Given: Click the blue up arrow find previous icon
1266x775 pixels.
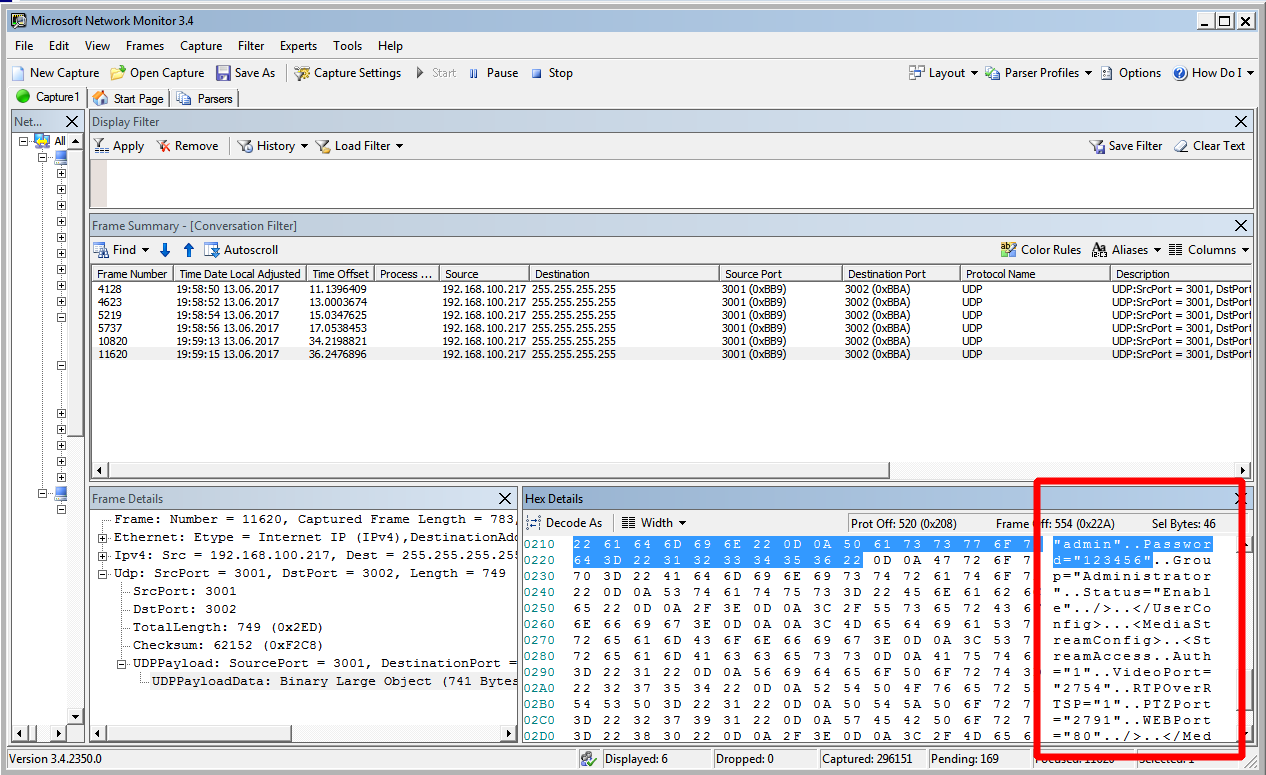Looking at the screenshot, I should 188,250.
